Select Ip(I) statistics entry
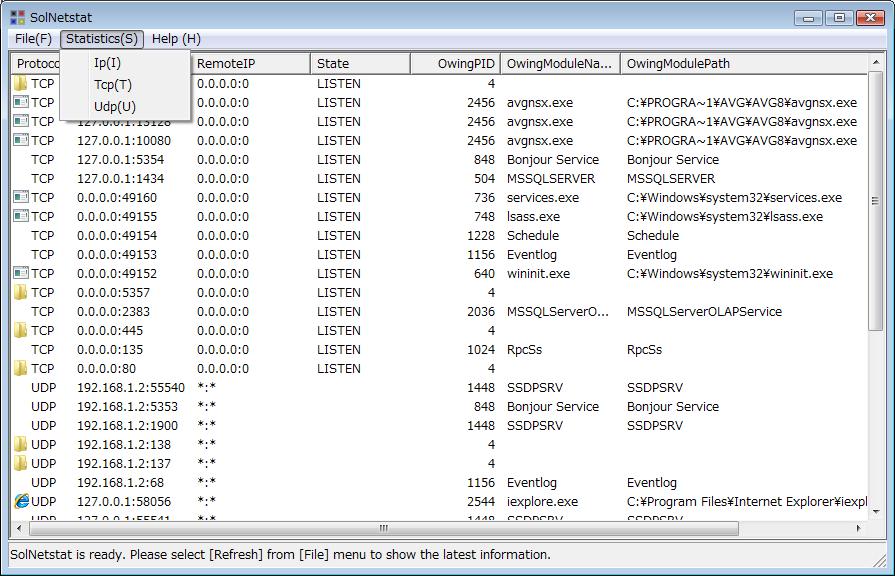The width and height of the screenshot is (895, 576). click(107, 63)
